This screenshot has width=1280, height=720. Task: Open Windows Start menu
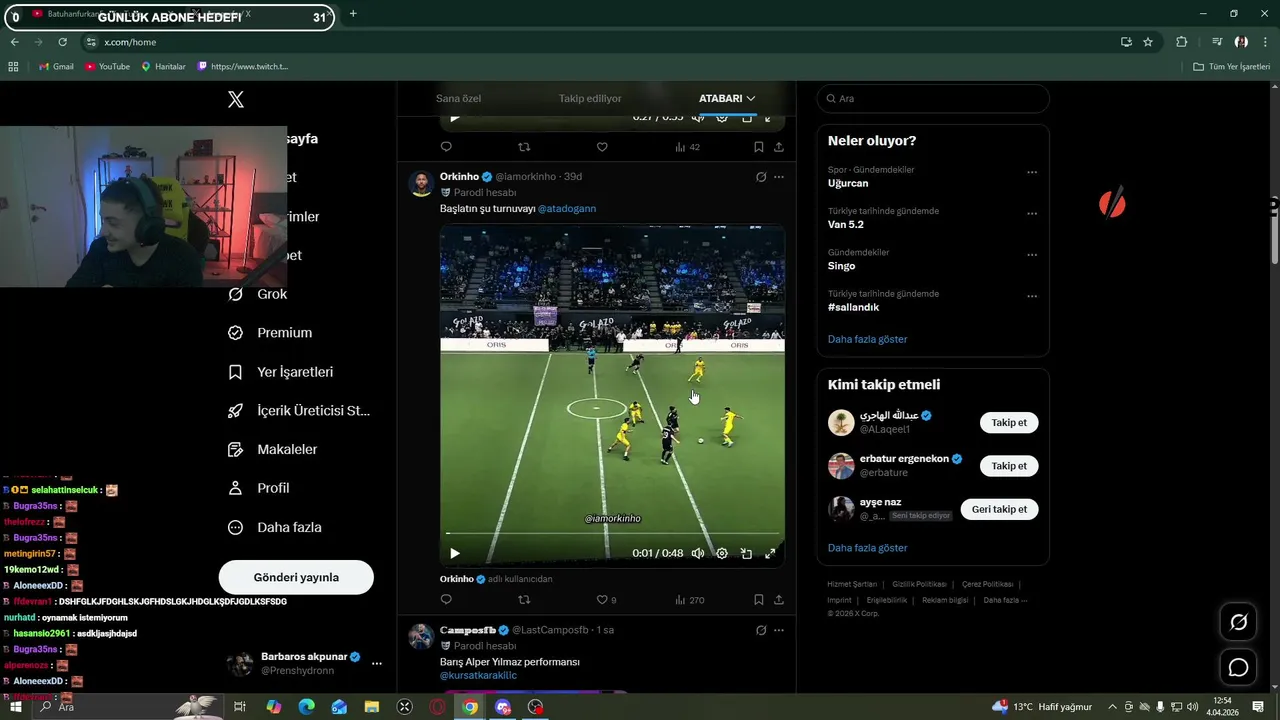15,707
